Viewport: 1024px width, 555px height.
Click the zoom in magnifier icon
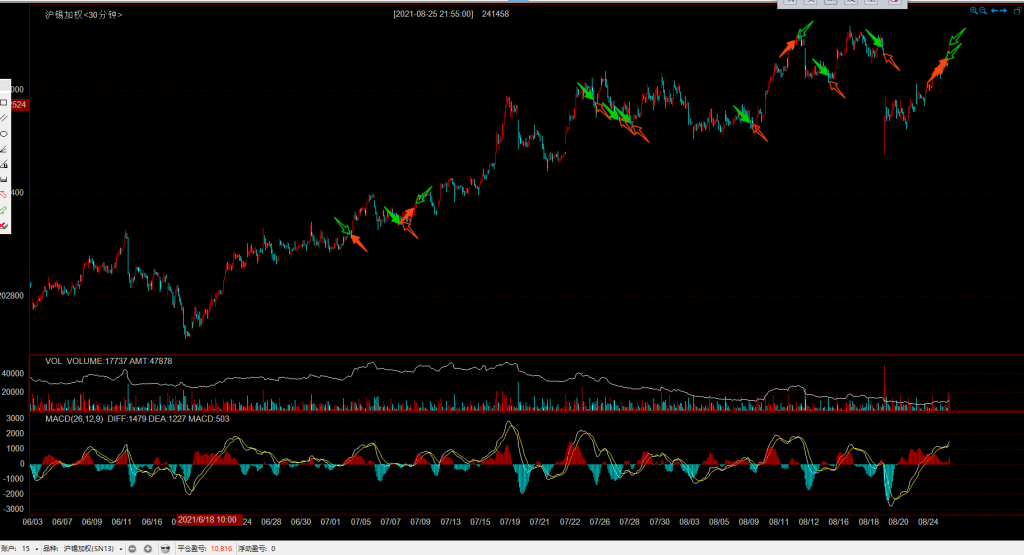click(x=973, y=11)
